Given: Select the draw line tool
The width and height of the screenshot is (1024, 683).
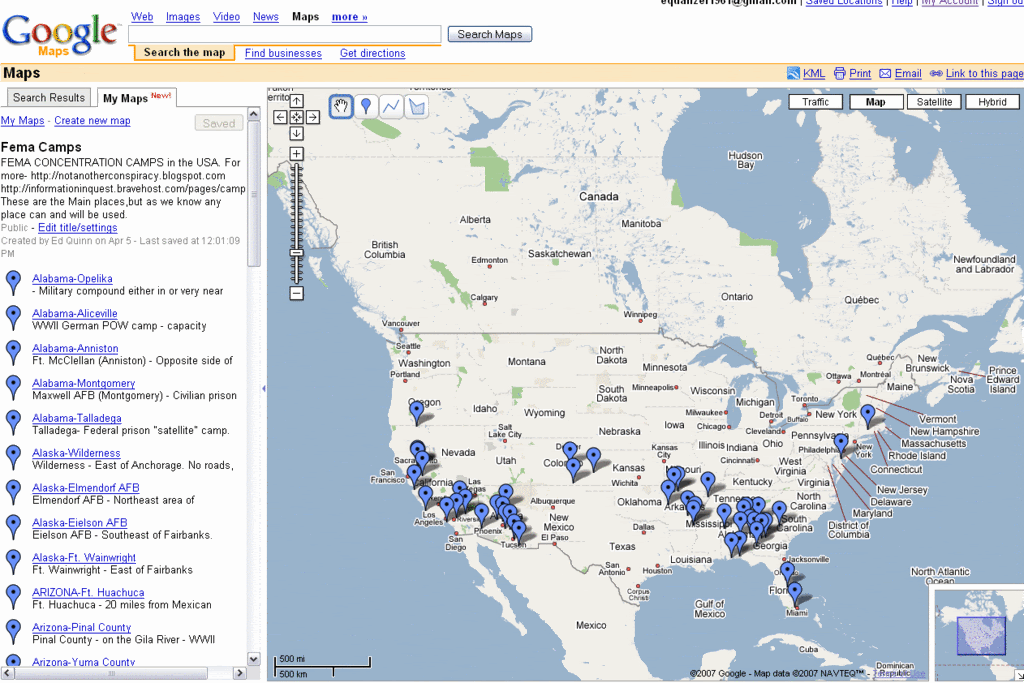Looking at the screenshot, I should (391, 106).
